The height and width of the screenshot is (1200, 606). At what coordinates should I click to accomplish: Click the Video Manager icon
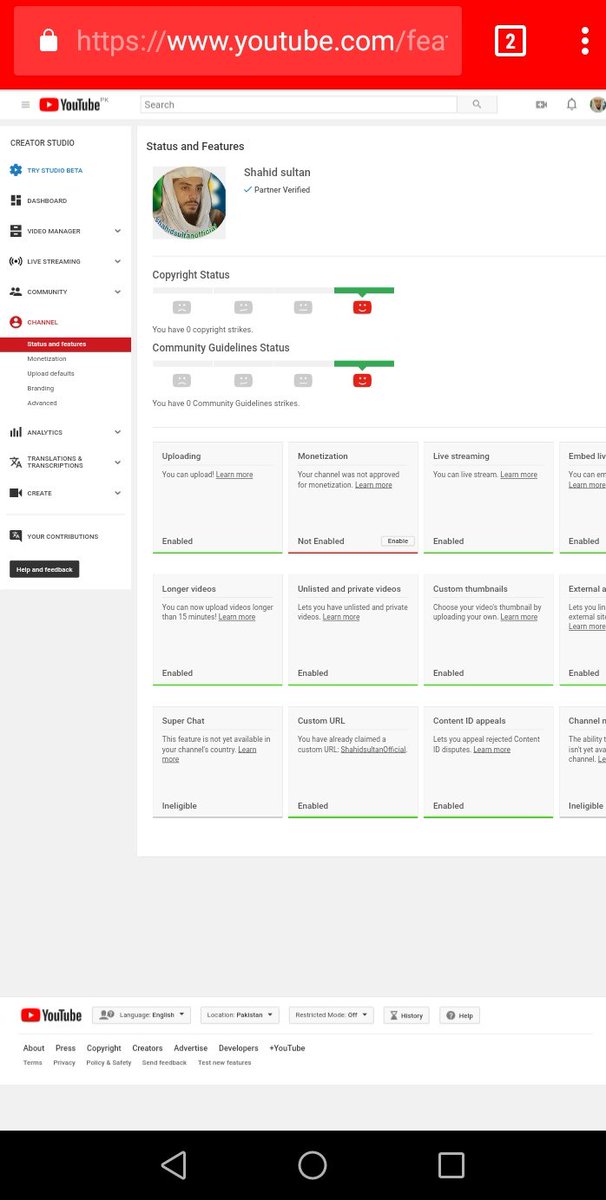16,231
